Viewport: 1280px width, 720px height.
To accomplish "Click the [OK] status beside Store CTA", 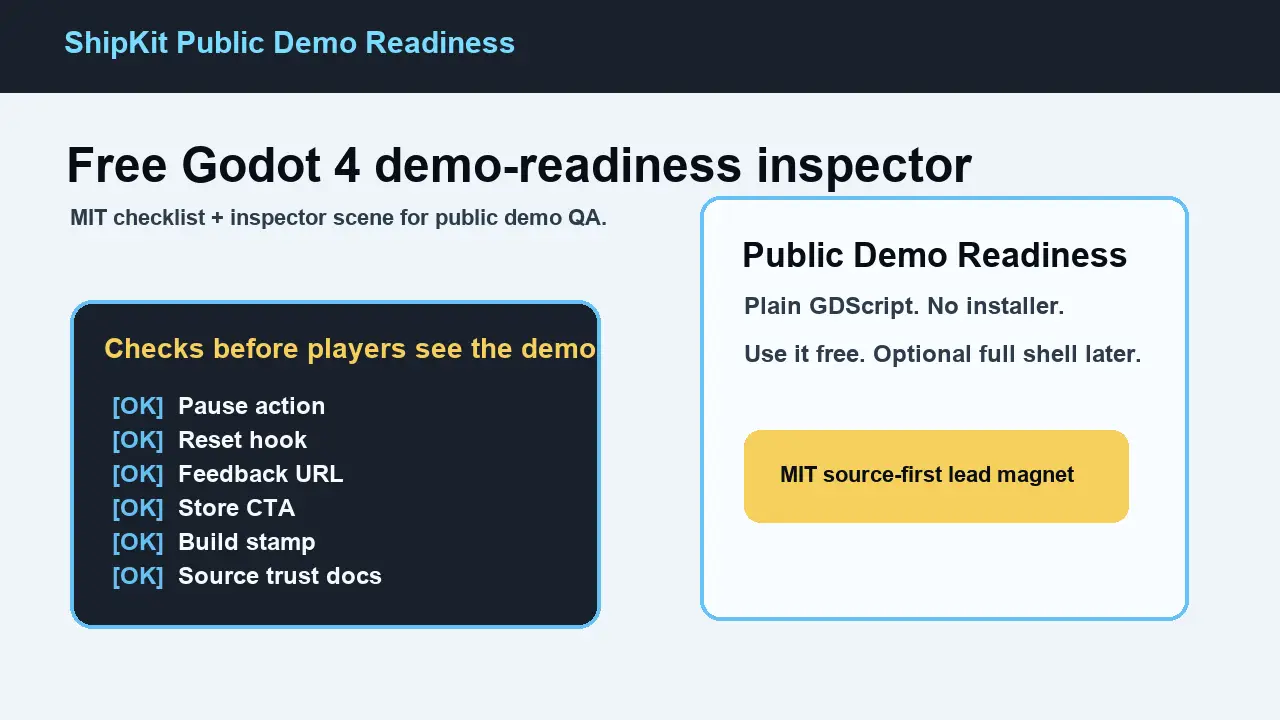I will coord(138,508).
